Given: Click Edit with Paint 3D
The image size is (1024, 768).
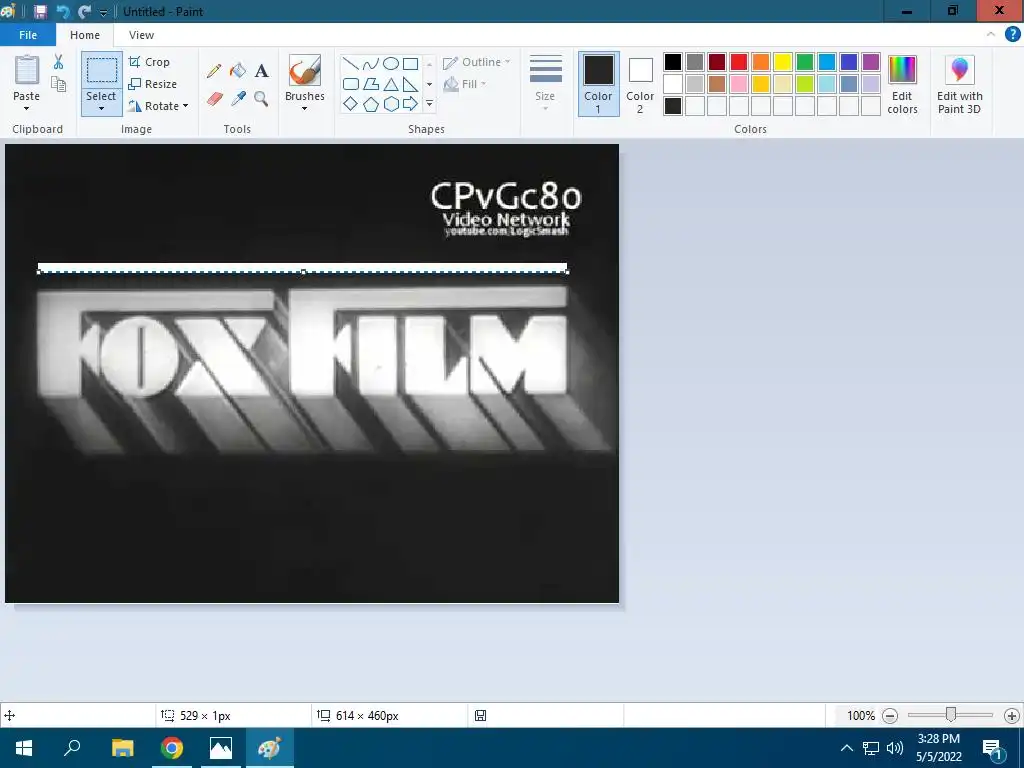Looking at the screenshot, I should 959,84.
